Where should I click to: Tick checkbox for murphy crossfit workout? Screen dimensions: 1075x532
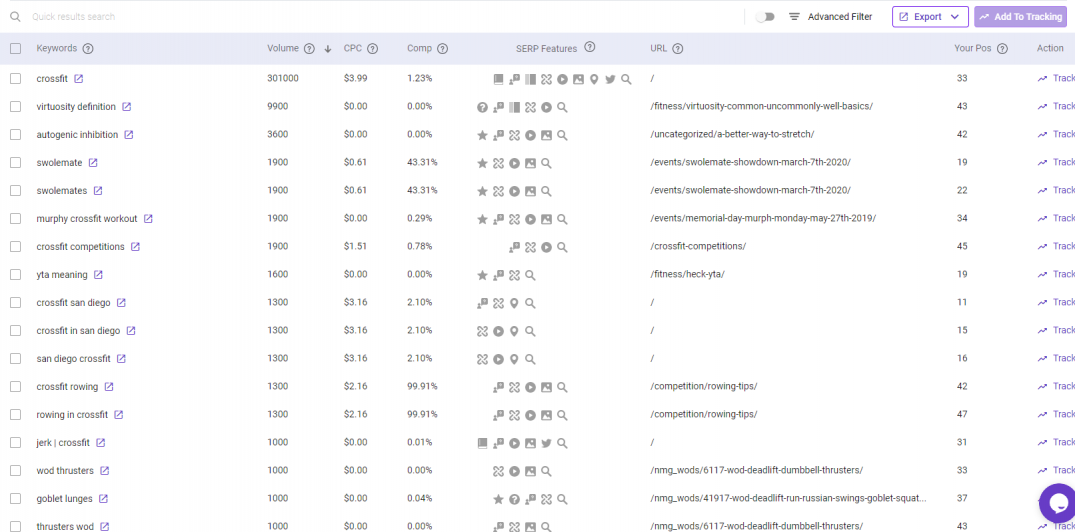click(16, 219)
